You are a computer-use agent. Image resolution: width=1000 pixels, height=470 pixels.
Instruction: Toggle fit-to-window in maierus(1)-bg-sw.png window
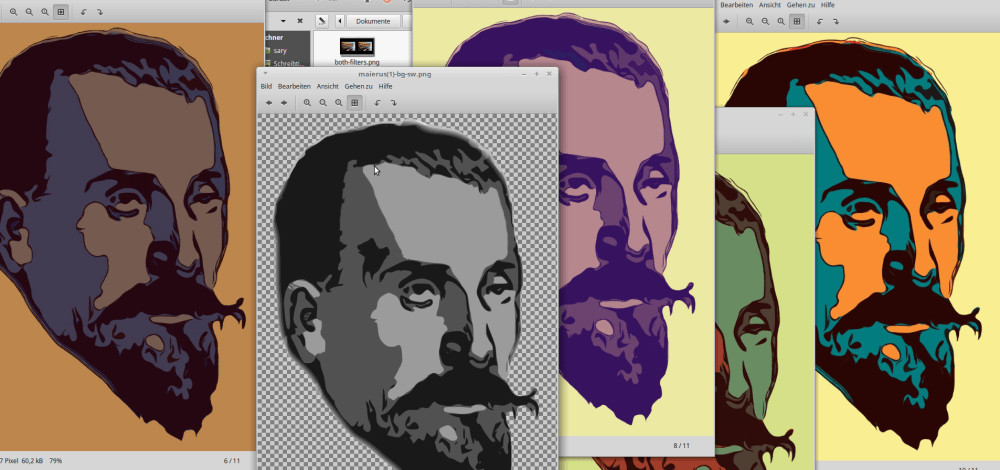354,102
